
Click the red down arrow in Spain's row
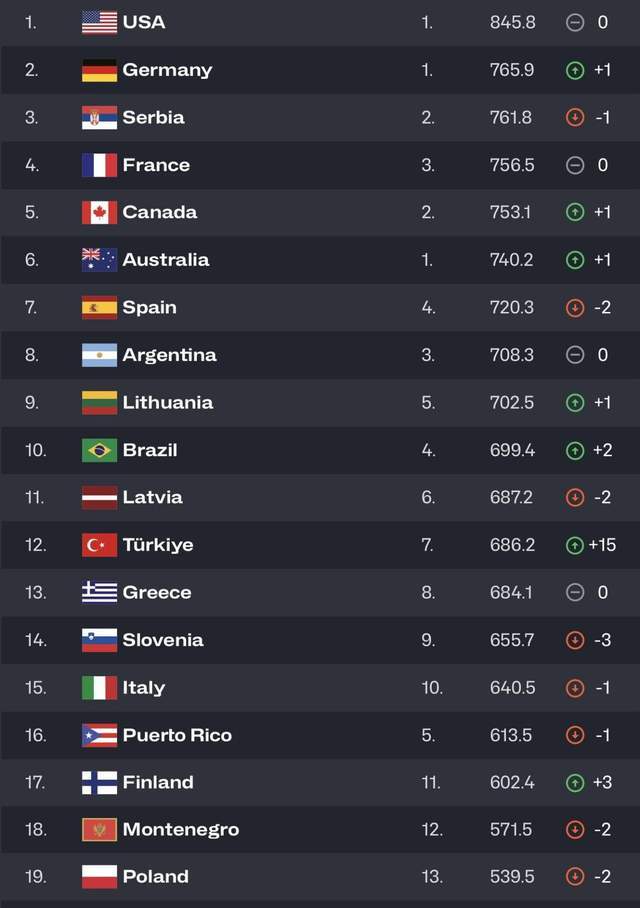574,308
